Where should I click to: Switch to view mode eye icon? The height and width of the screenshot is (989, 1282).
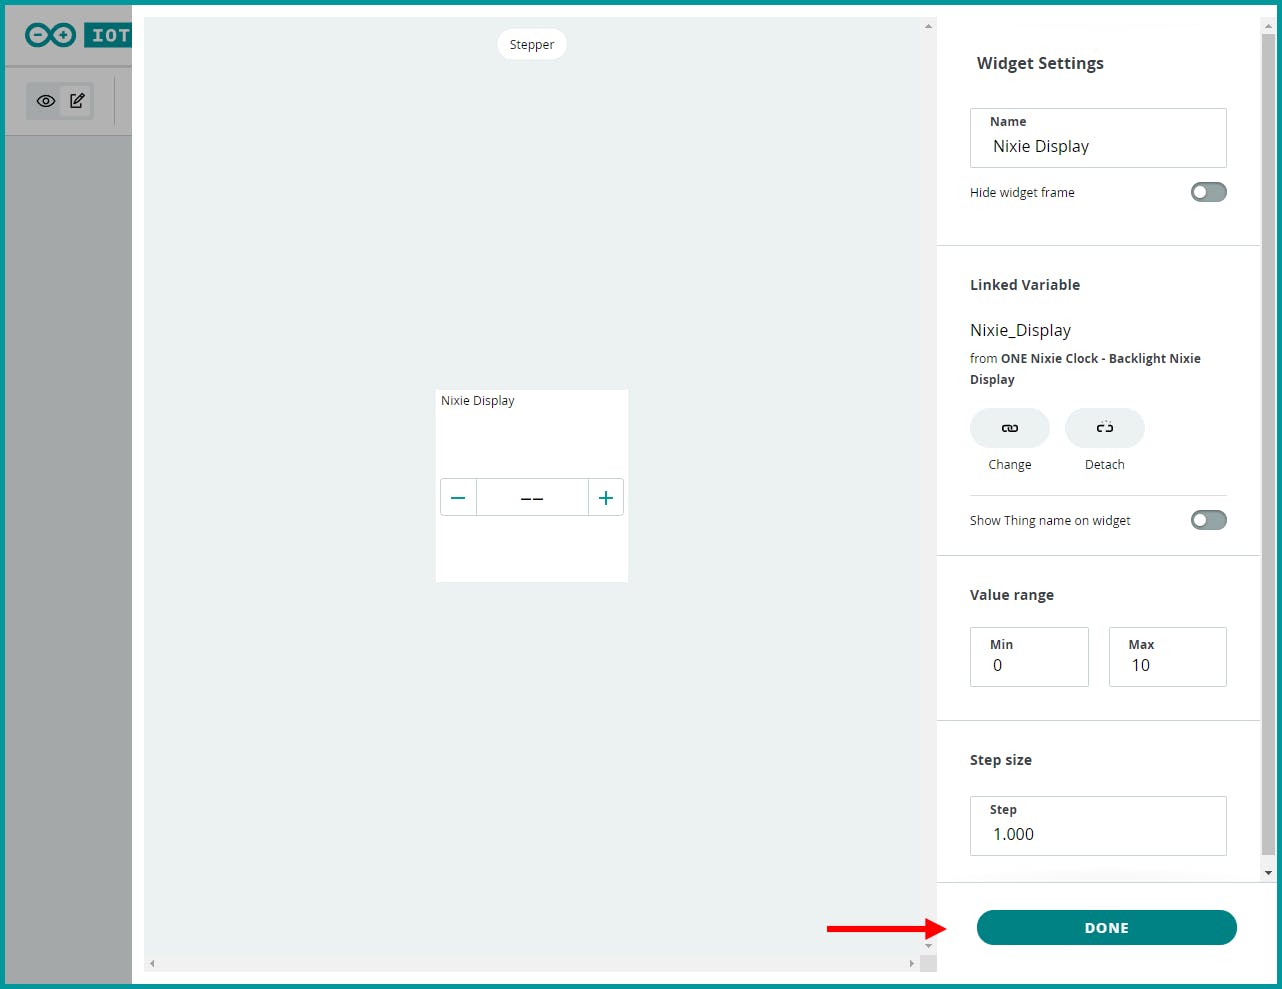point(45,101)
